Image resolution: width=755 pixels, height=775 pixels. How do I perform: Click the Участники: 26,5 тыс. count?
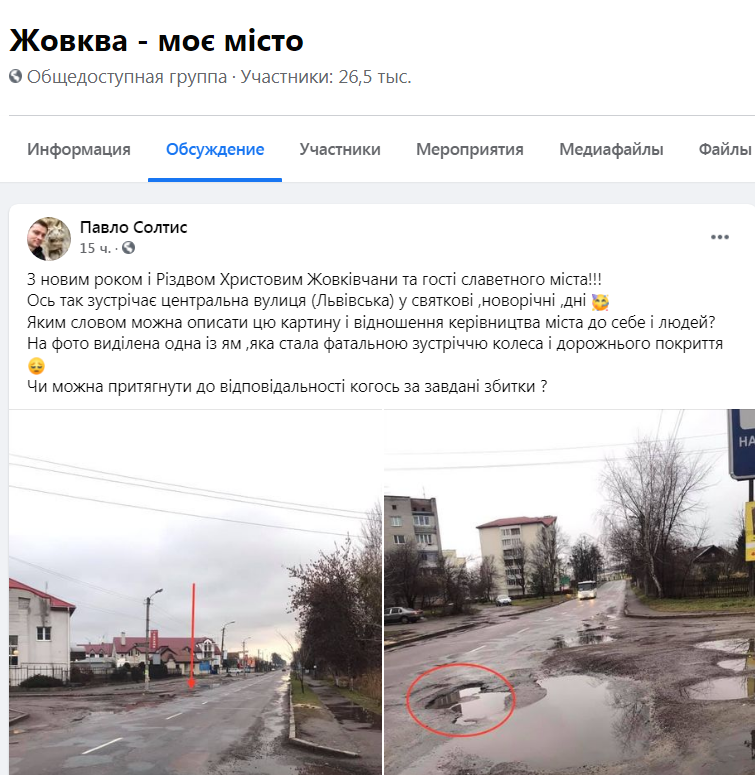326,77
